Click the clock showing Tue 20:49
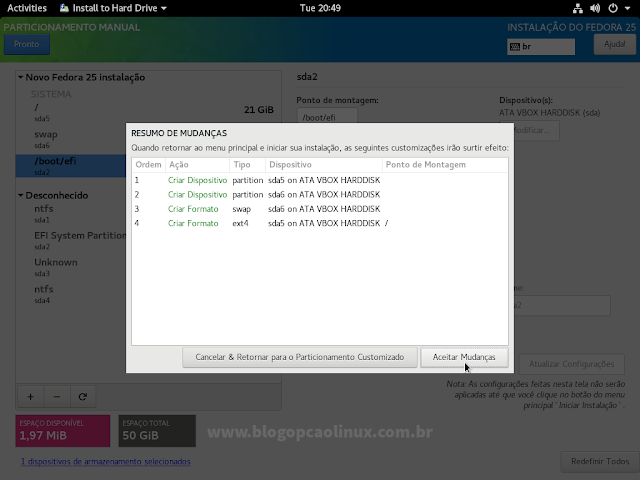This screenshot has width=640, height=480. tap(320, 8)
